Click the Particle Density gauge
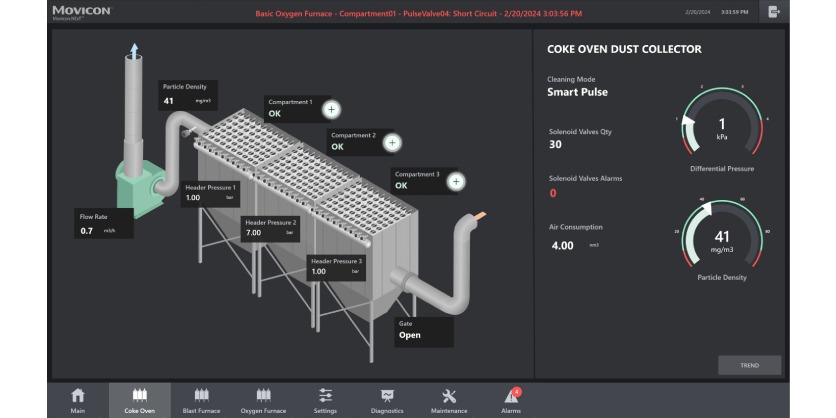Image resolution: width=836 pixels, height=418 pixels. pyautogui.click(x=722, y=235)
